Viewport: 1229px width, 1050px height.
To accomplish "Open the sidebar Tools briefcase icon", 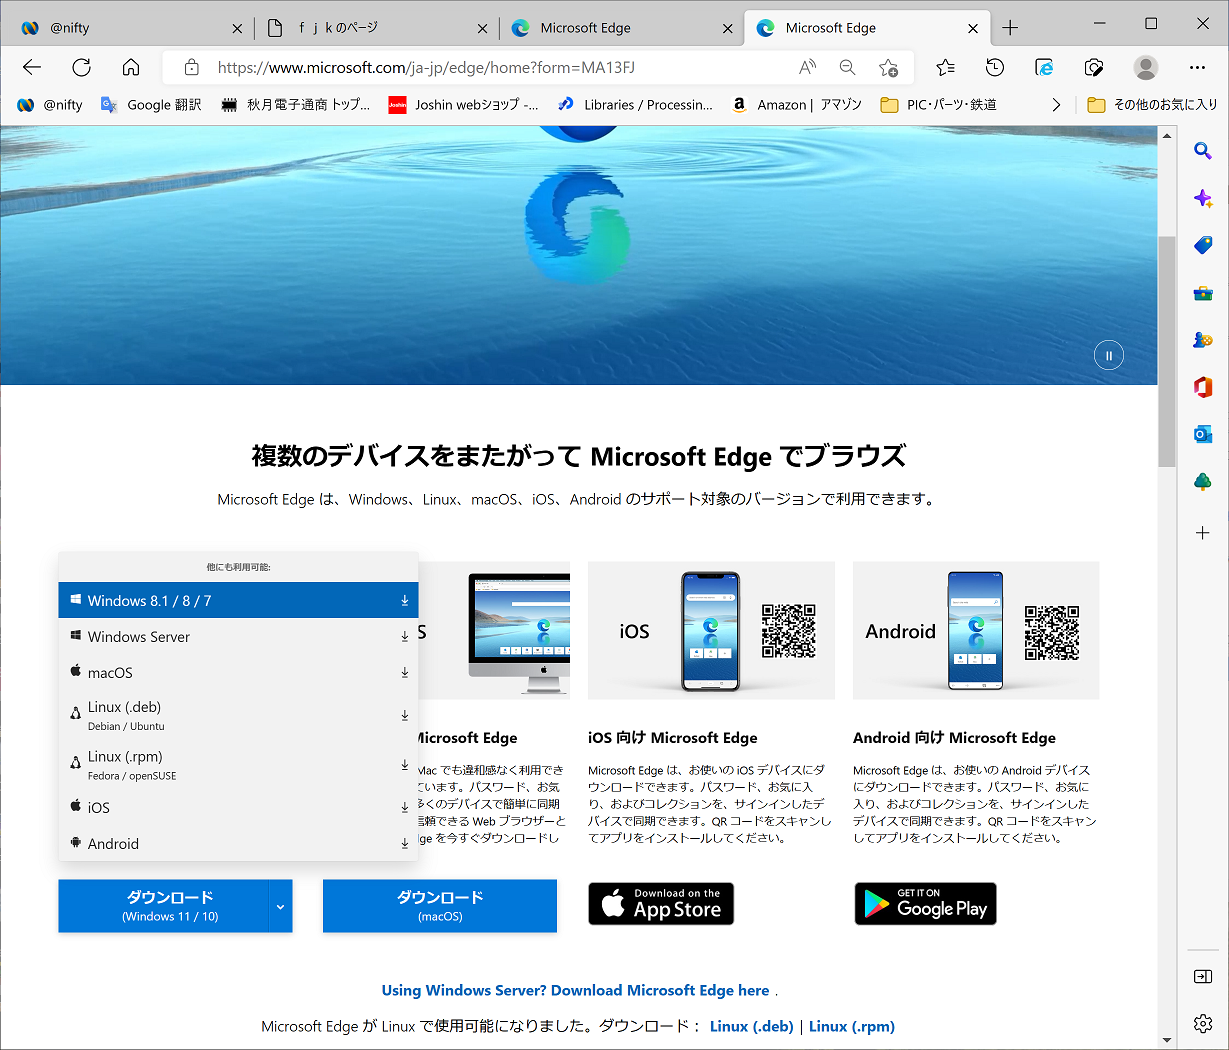I will [1203, 293].
